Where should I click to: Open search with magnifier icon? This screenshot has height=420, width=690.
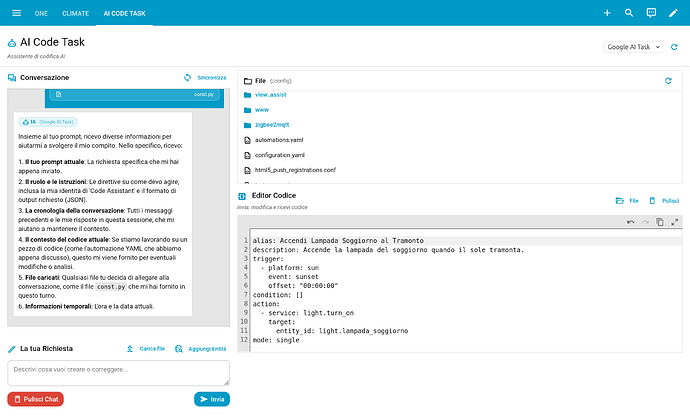[x=629, y=13]
